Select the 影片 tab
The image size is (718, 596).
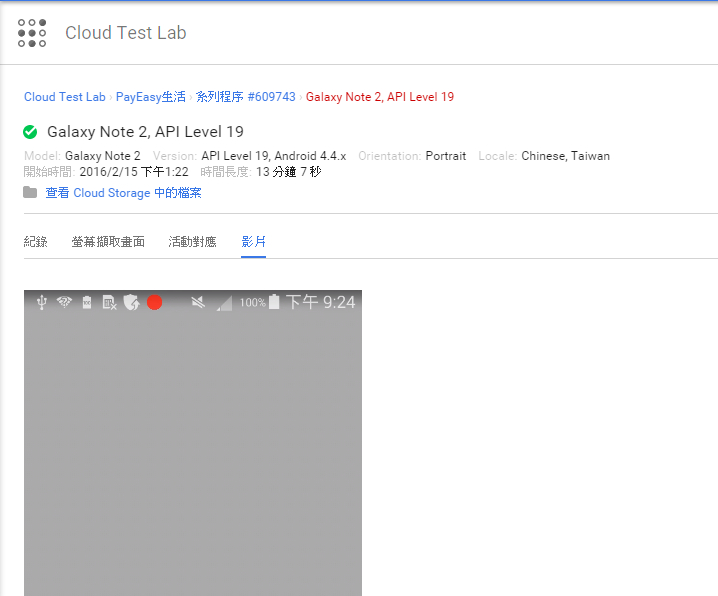click(253, 241)
